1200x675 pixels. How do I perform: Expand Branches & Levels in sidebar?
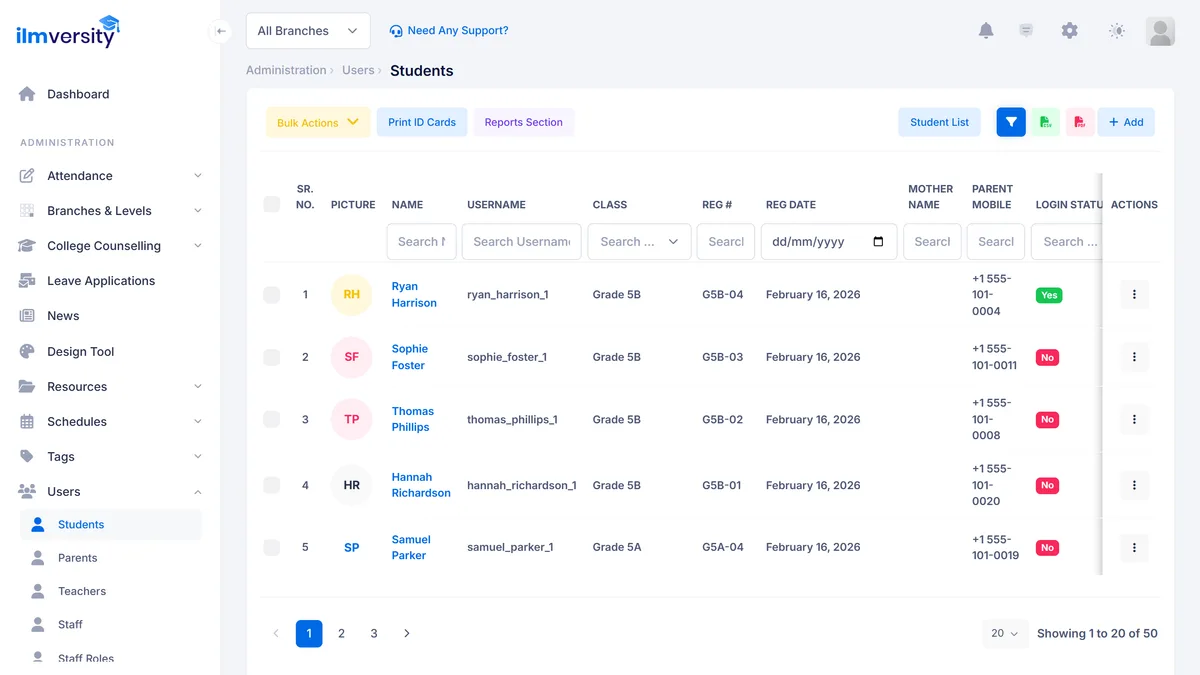point(110,211)
